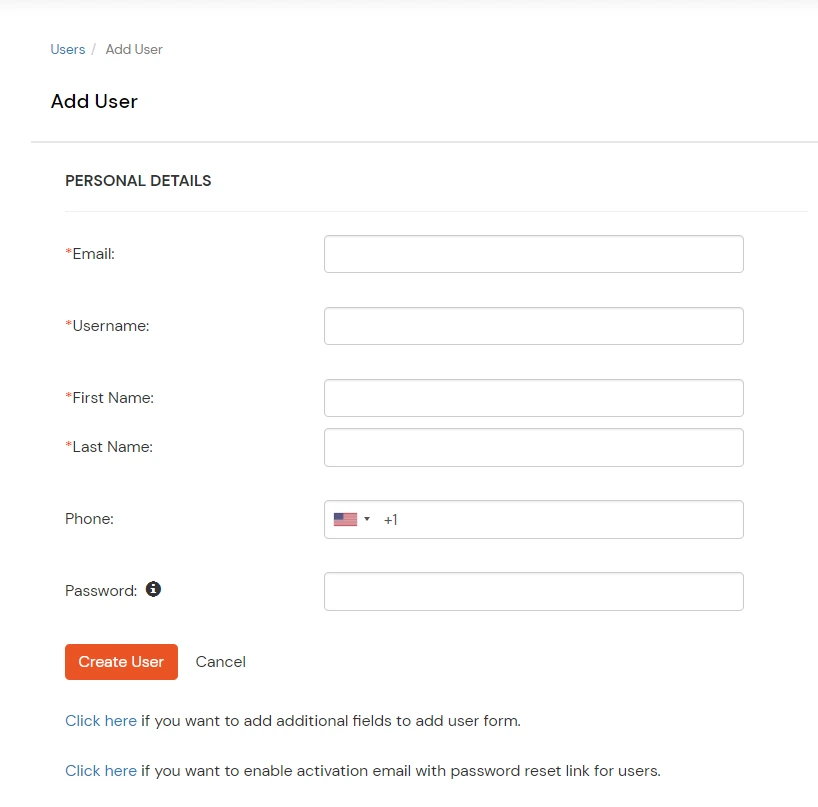This screenshot has width=818, height=807.
Task: Focus the First Name text field
Action: (x=533, y=397)
